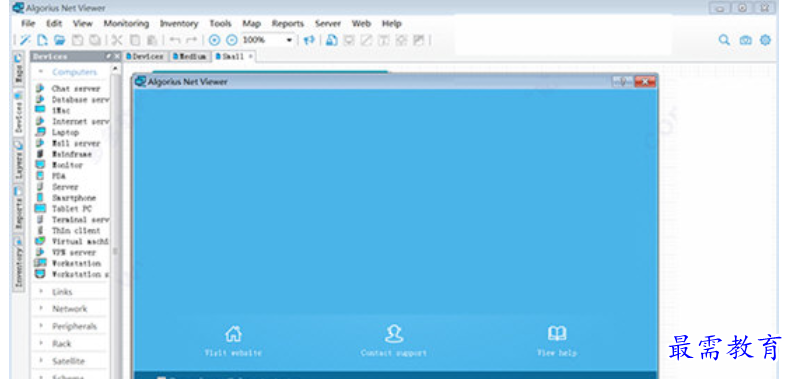
Task: Expand the Peripherals category
Action: click(41, 326)
